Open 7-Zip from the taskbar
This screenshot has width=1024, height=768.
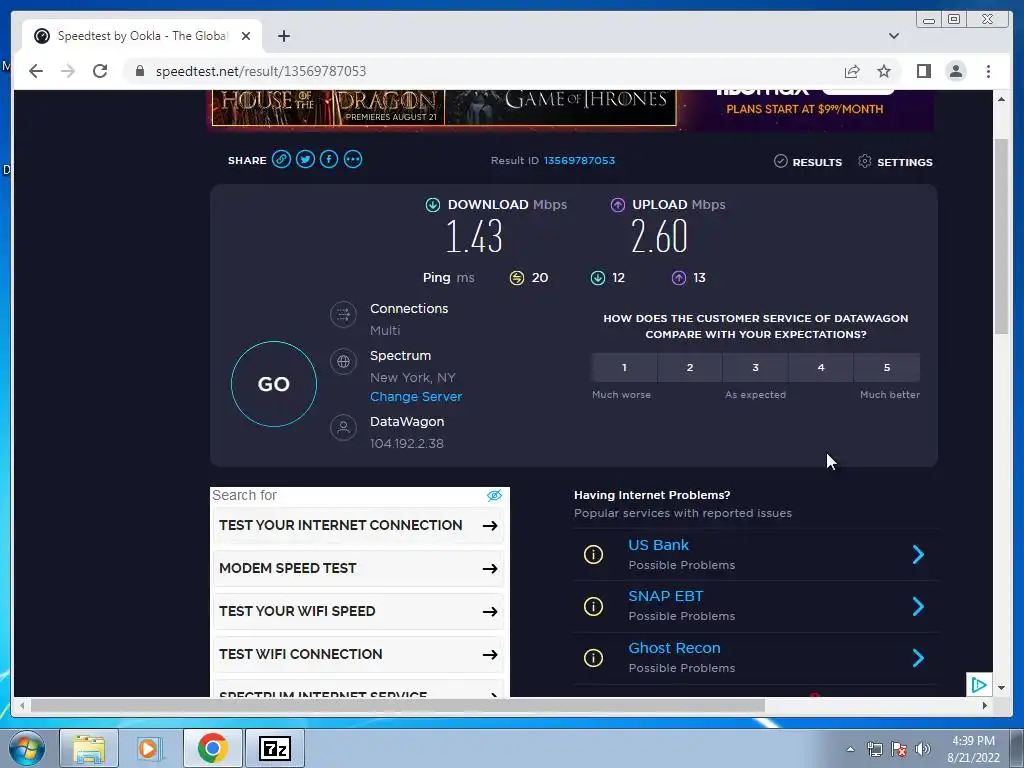[274, 748]
